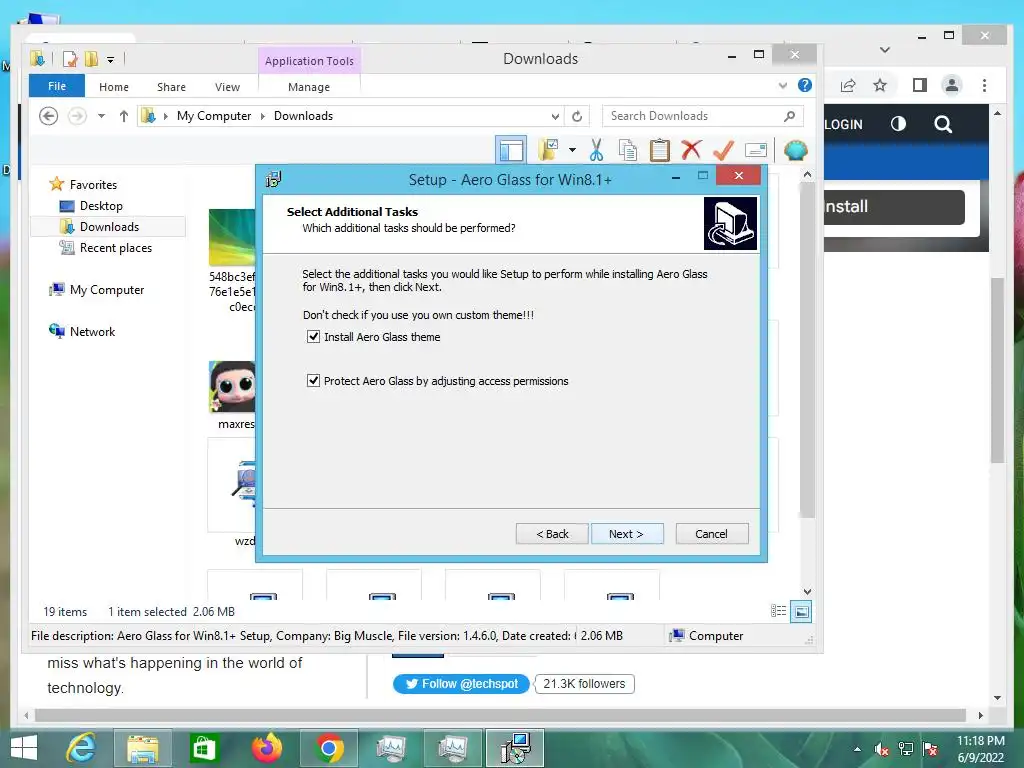Image resolution: width=1024 pixels, height=768 pixels.
Task: Click the Rename toolbar icon
Action: pyautogui.click(x=756, y=150)
